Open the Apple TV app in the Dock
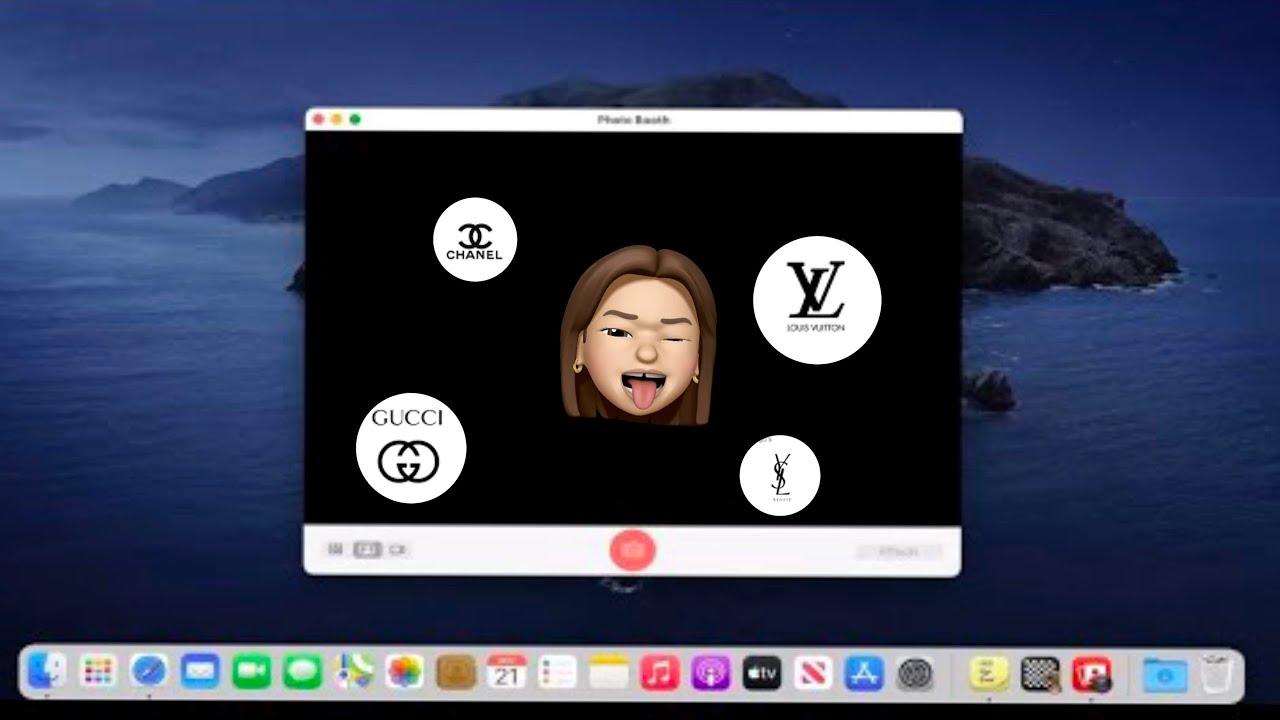This screenshot has height=720, width=1280. (x=762, y=672)
